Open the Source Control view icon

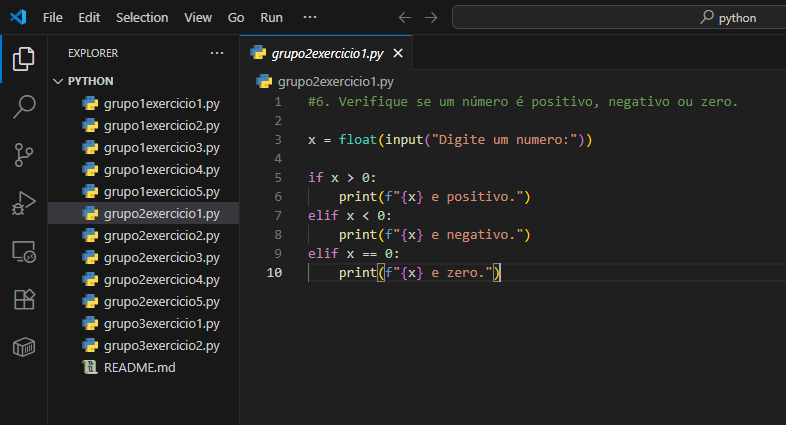(24, 155)
